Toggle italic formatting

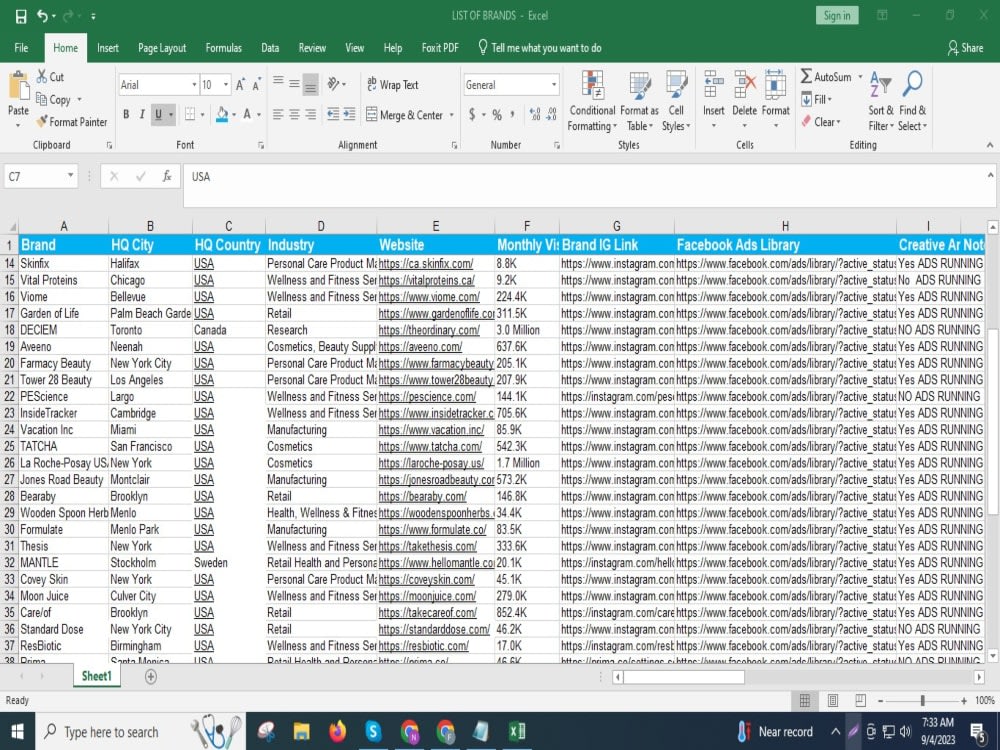[142, 115]
